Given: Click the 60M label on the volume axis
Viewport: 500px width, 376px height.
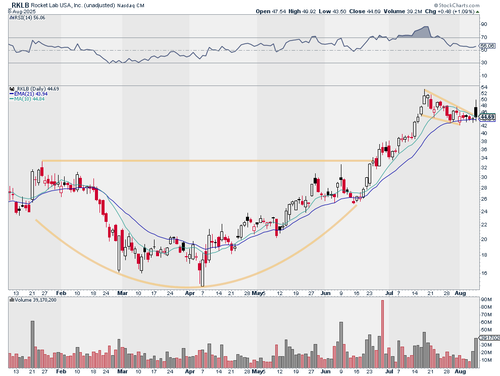Looking at the screenshot, I should (x=486, y=322).
